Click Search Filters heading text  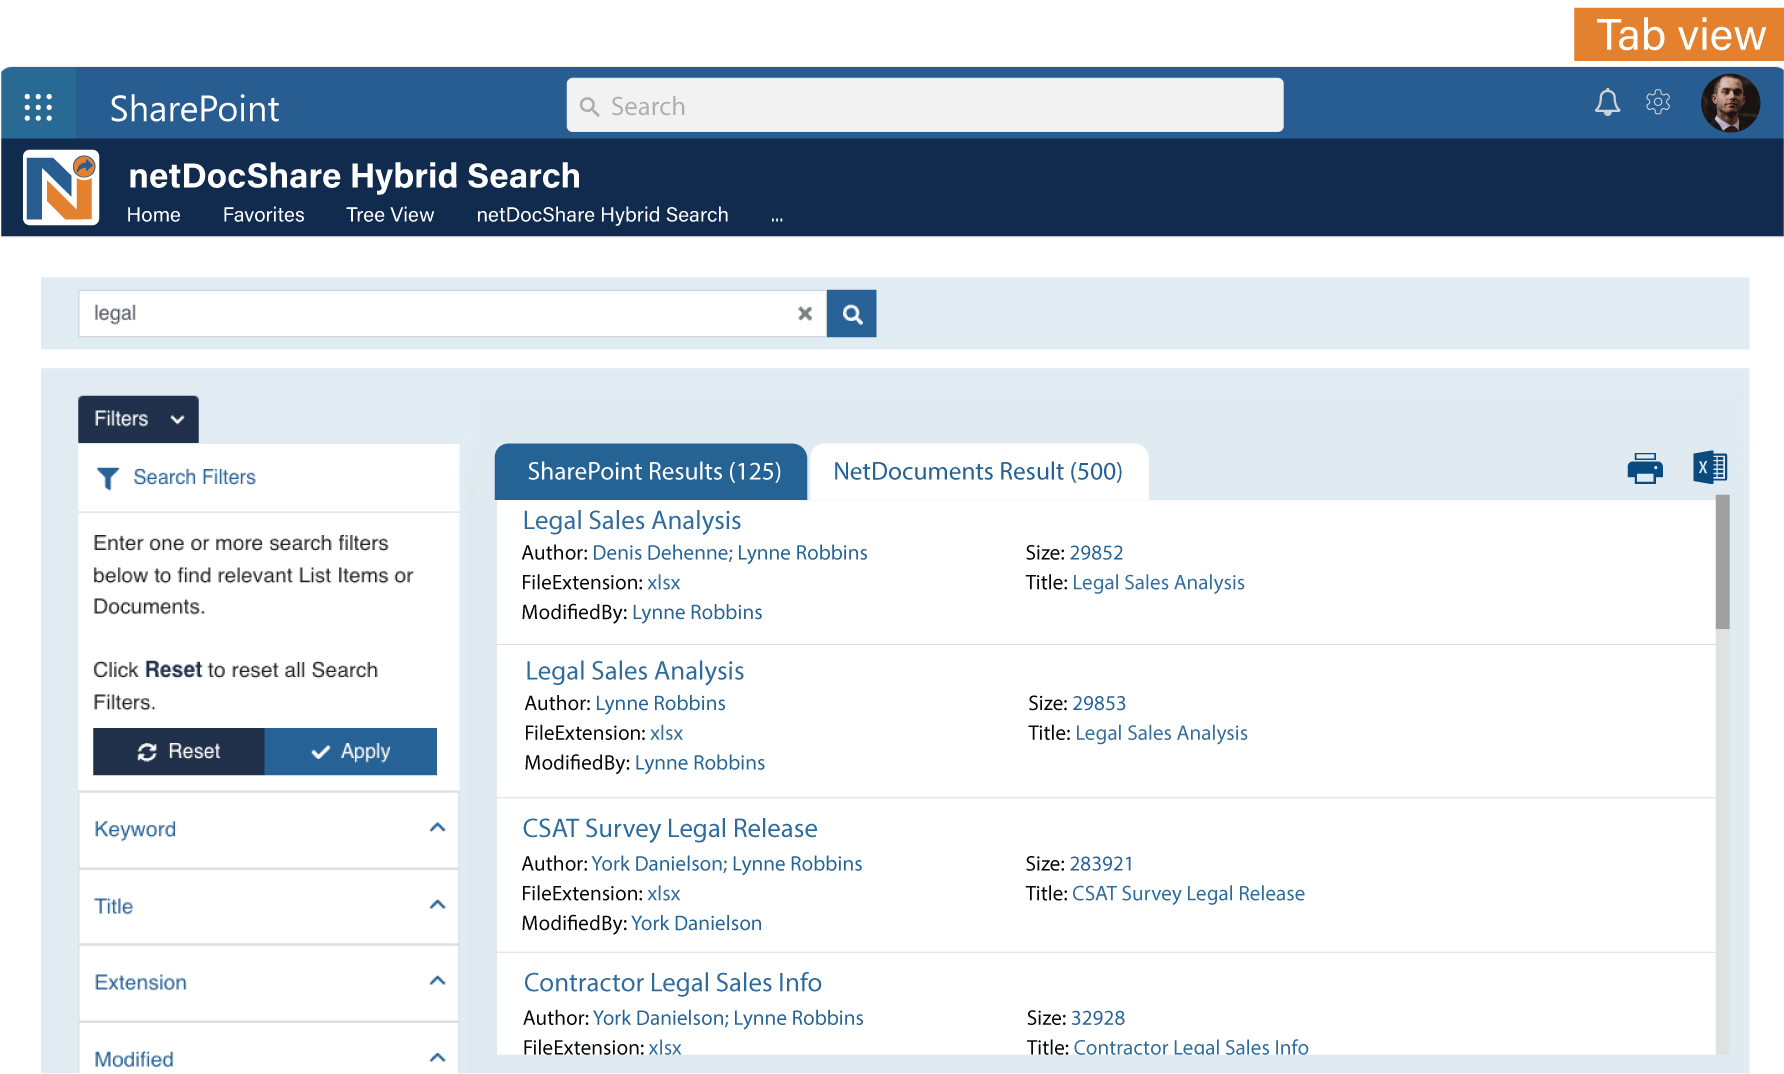pos(195,478)
